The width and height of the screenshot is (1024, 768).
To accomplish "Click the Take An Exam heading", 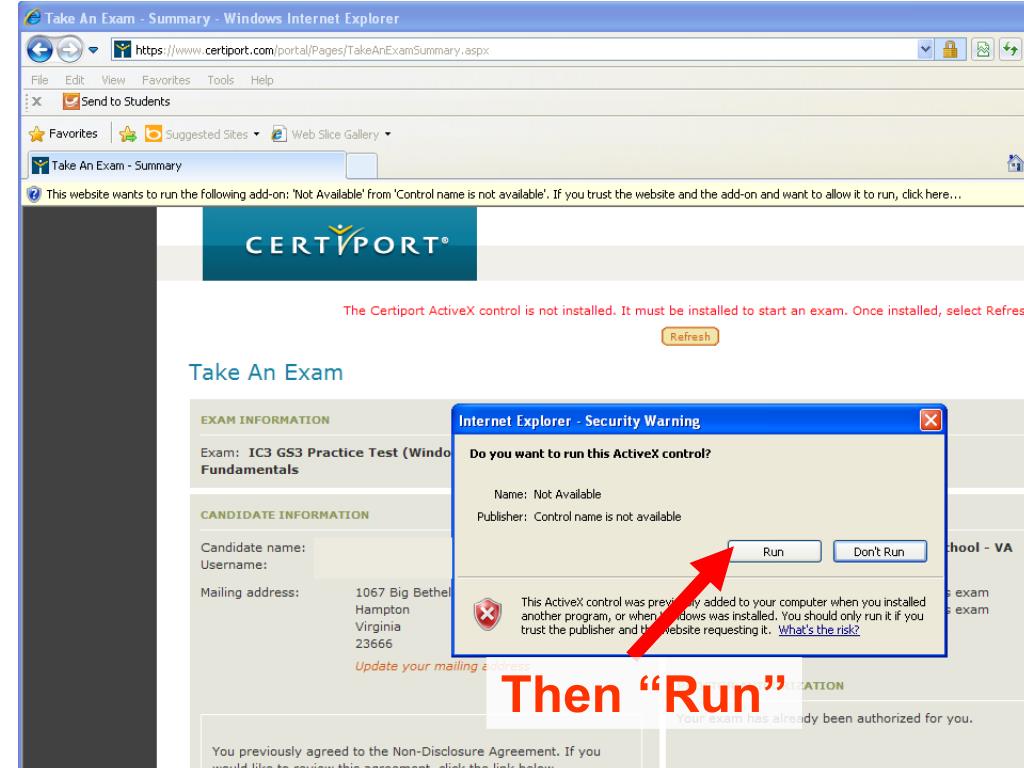I will click(x=265, y=372).
